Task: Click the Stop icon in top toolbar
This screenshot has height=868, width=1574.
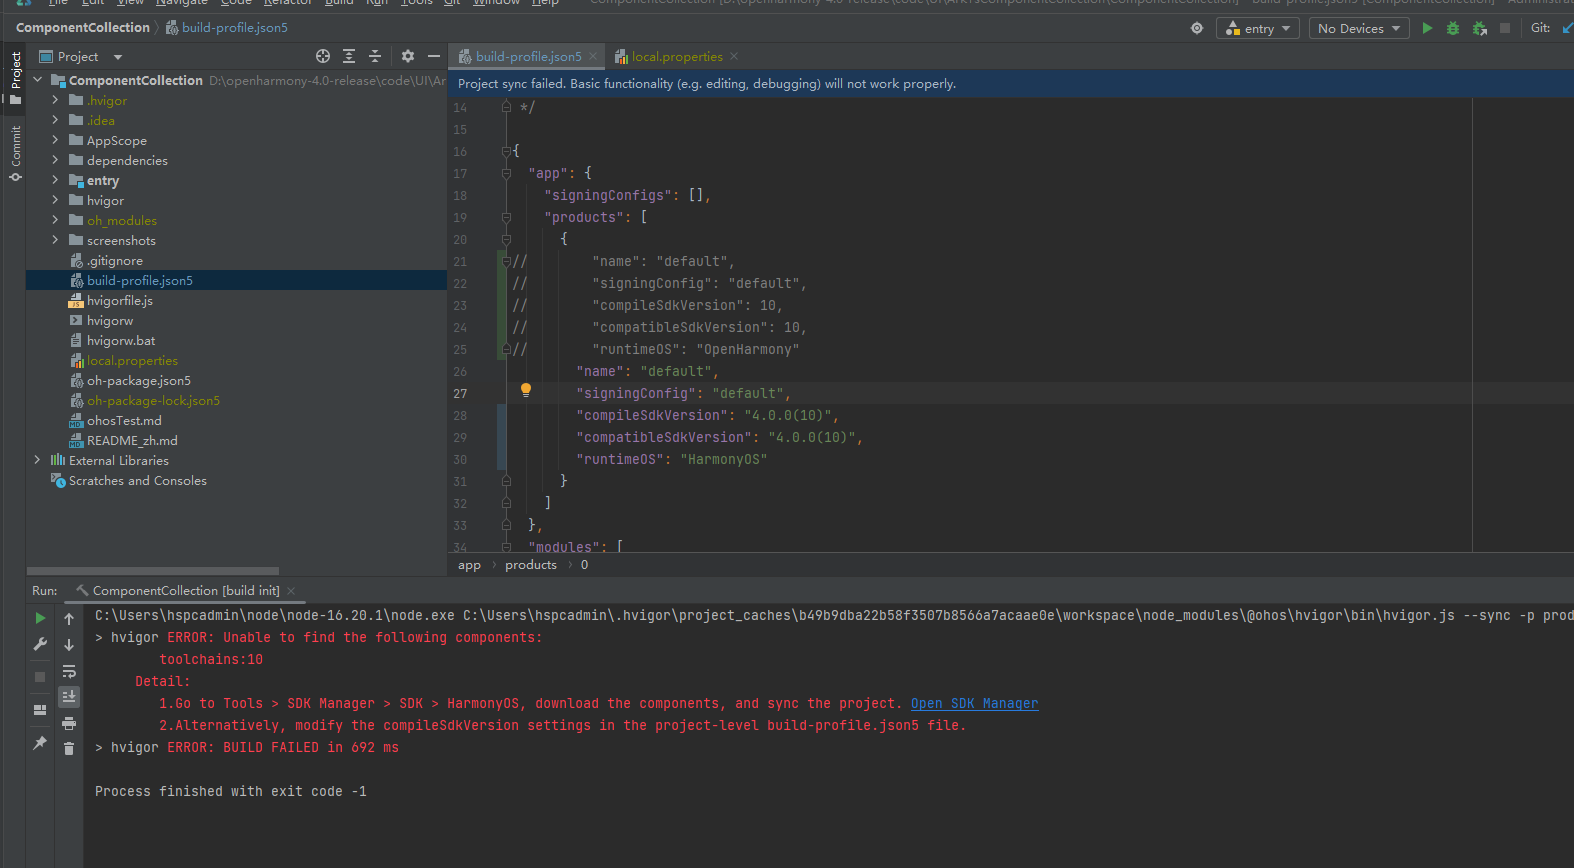Action: pos(1505,28)
